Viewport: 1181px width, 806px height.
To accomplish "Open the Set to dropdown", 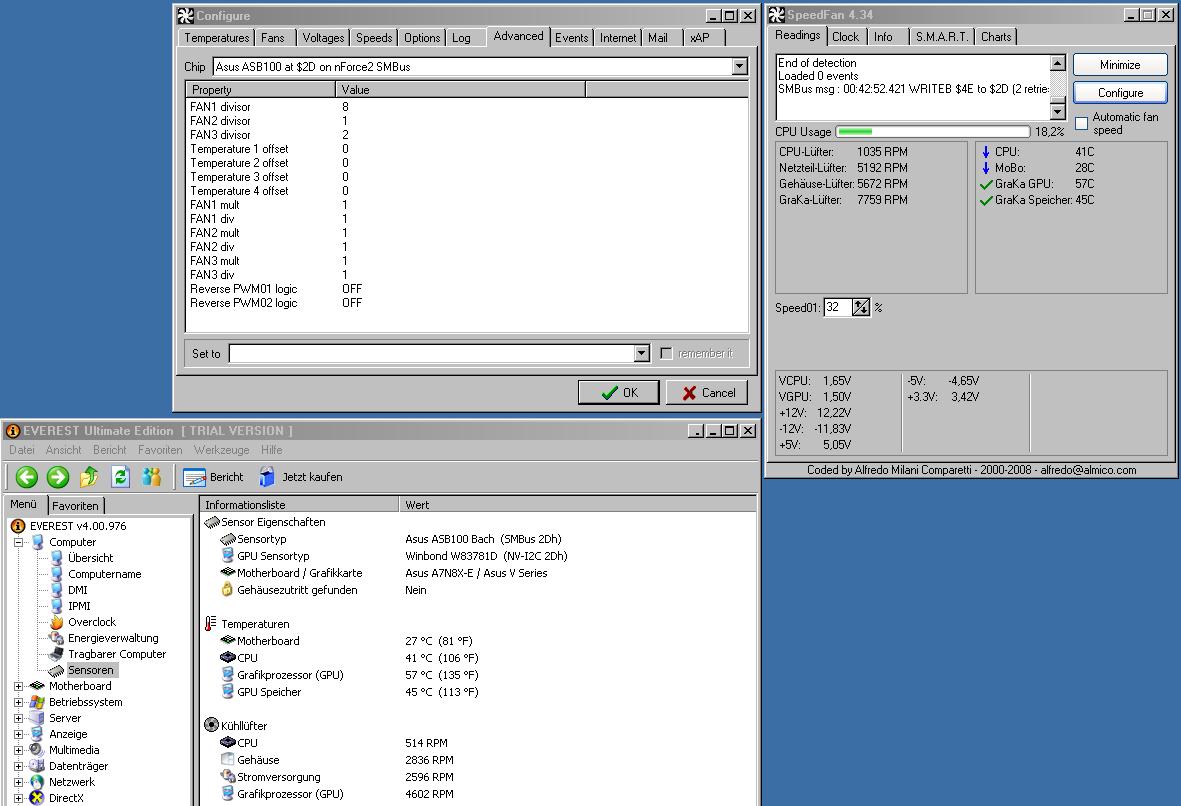I will click(641, 353).
